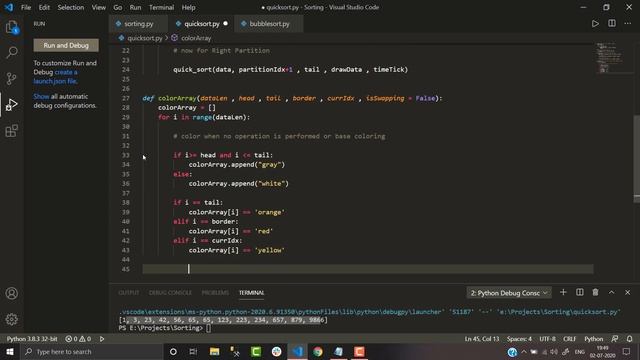Change indentation via Spaces: 4
This screenshot has width=640, height=360.
pyautogui.click(x=519, y=339)
